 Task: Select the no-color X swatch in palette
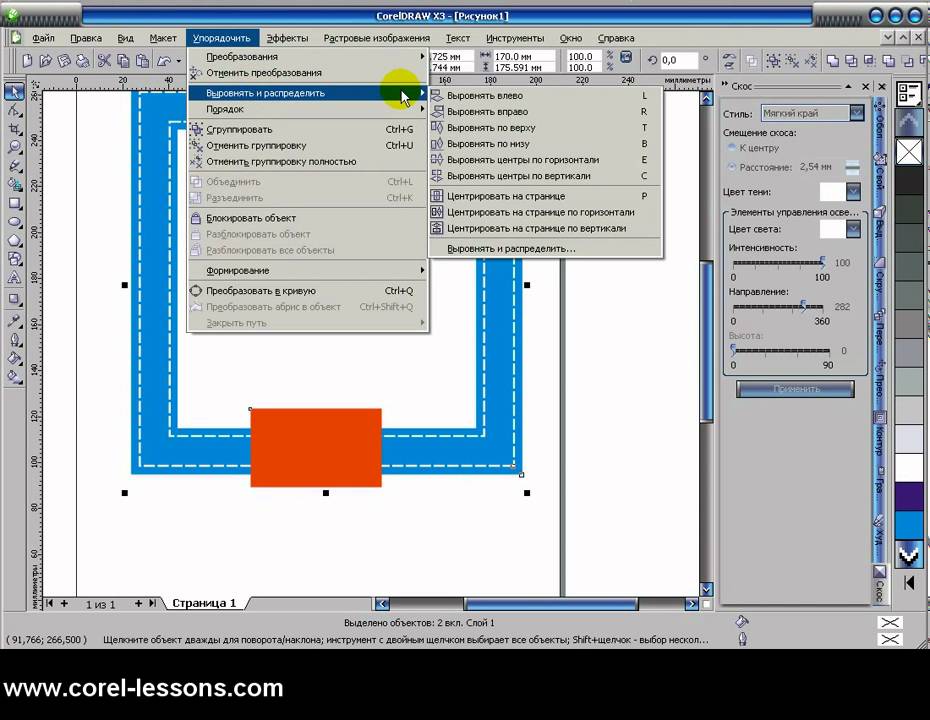909,151
